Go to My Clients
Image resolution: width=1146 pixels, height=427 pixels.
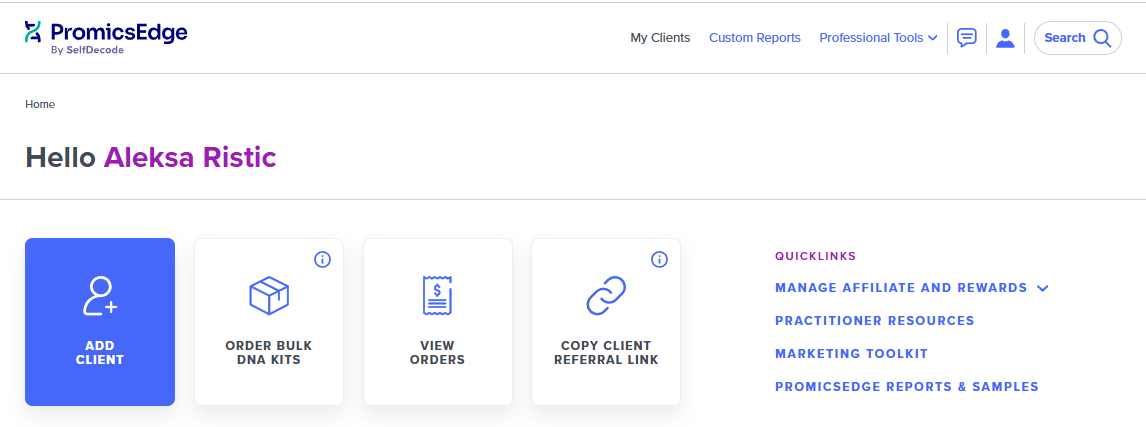660,38
